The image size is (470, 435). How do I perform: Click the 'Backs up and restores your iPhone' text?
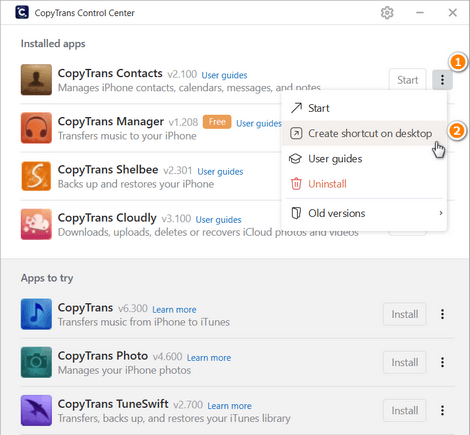coord(136,184)
